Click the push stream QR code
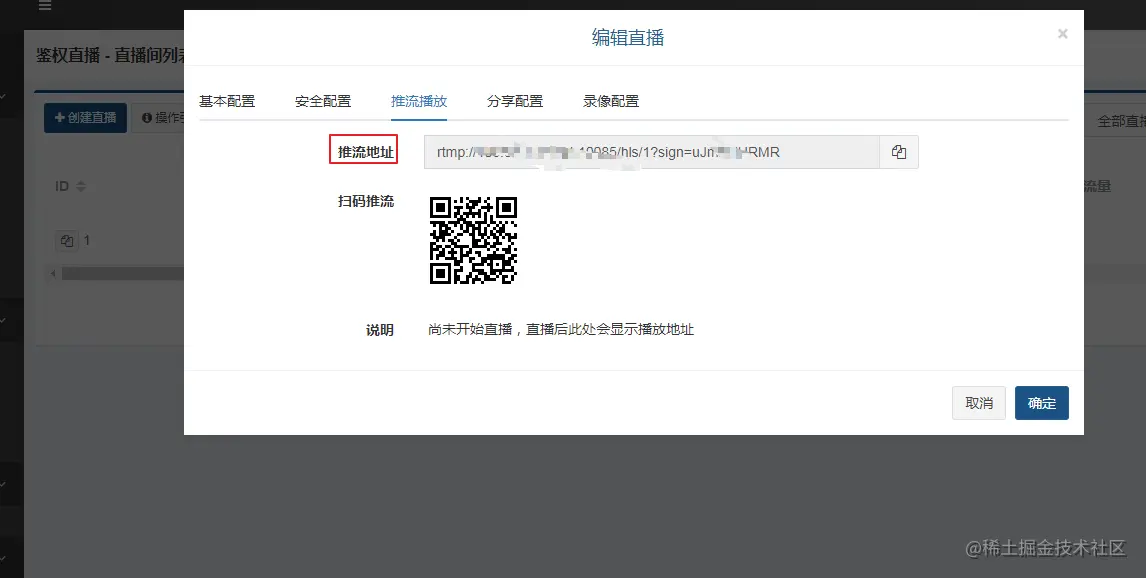The height and width of the screenshot is (578, 1146). 473,240
